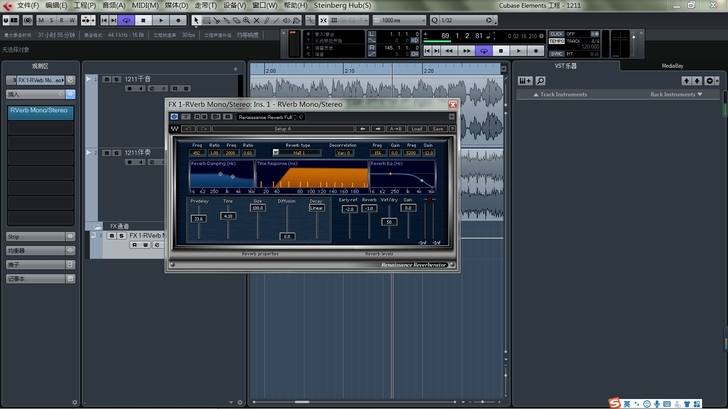Screen dimensions: 728x409
Task: Expand the Strip section in inspector
Action: click(40, 237)
